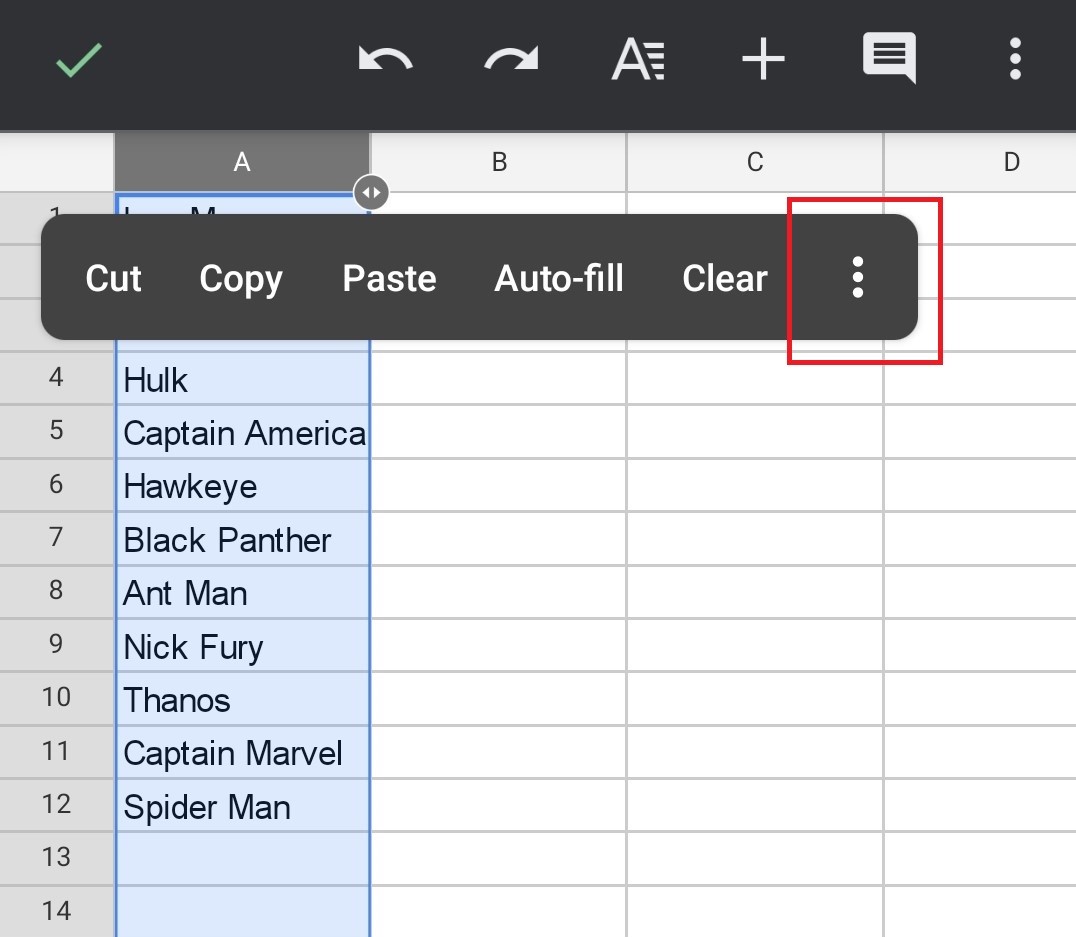Select the Captain America cell
Image resolution: width=1076 pixels, height=937 pixels.
tap(243, 432)
